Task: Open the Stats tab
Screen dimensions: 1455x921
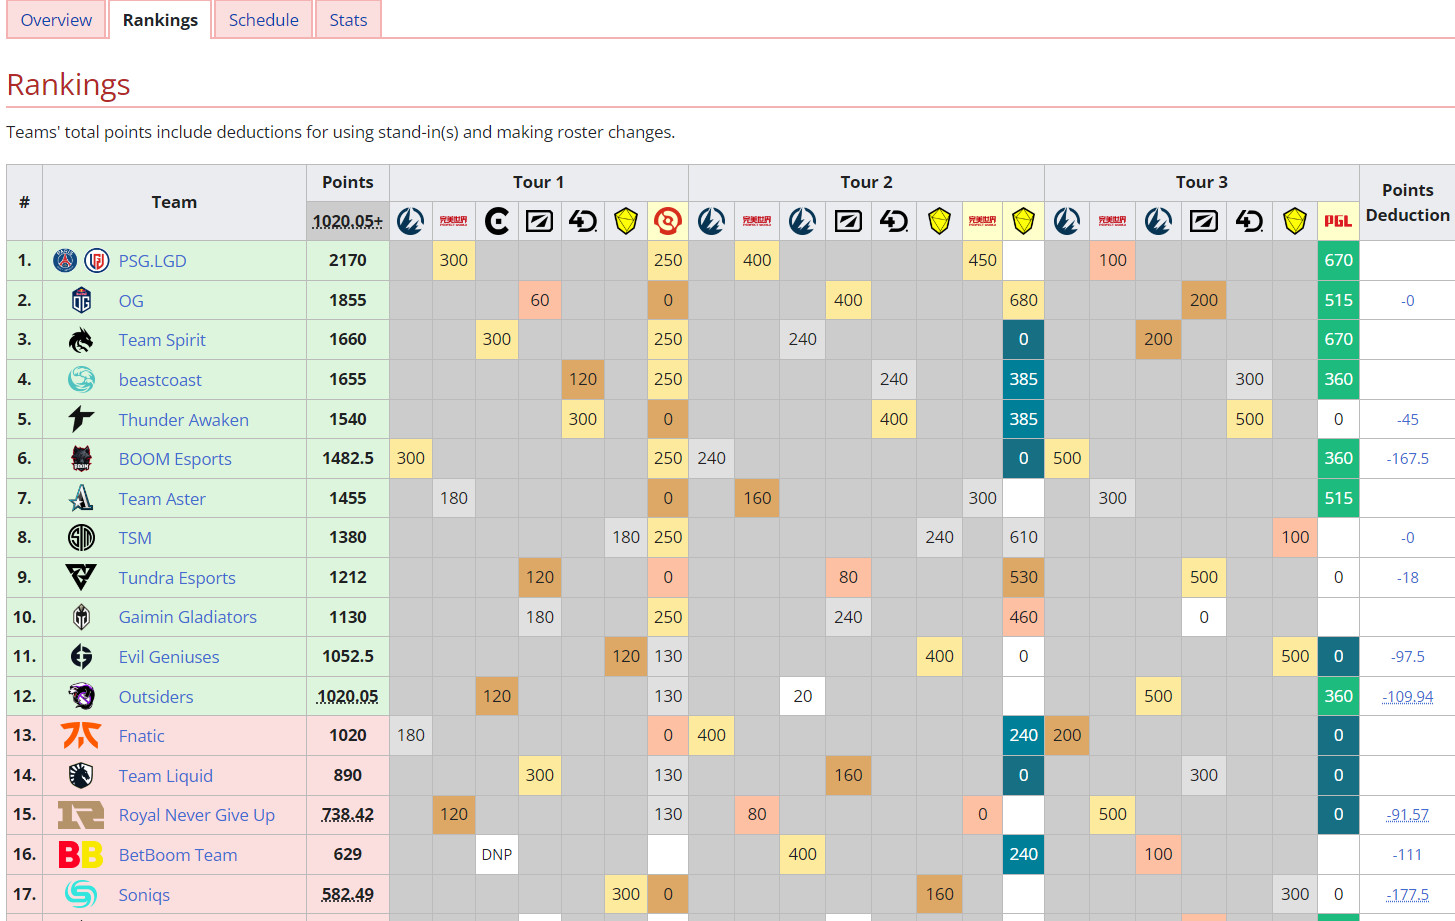Action: tap(348, 20)
